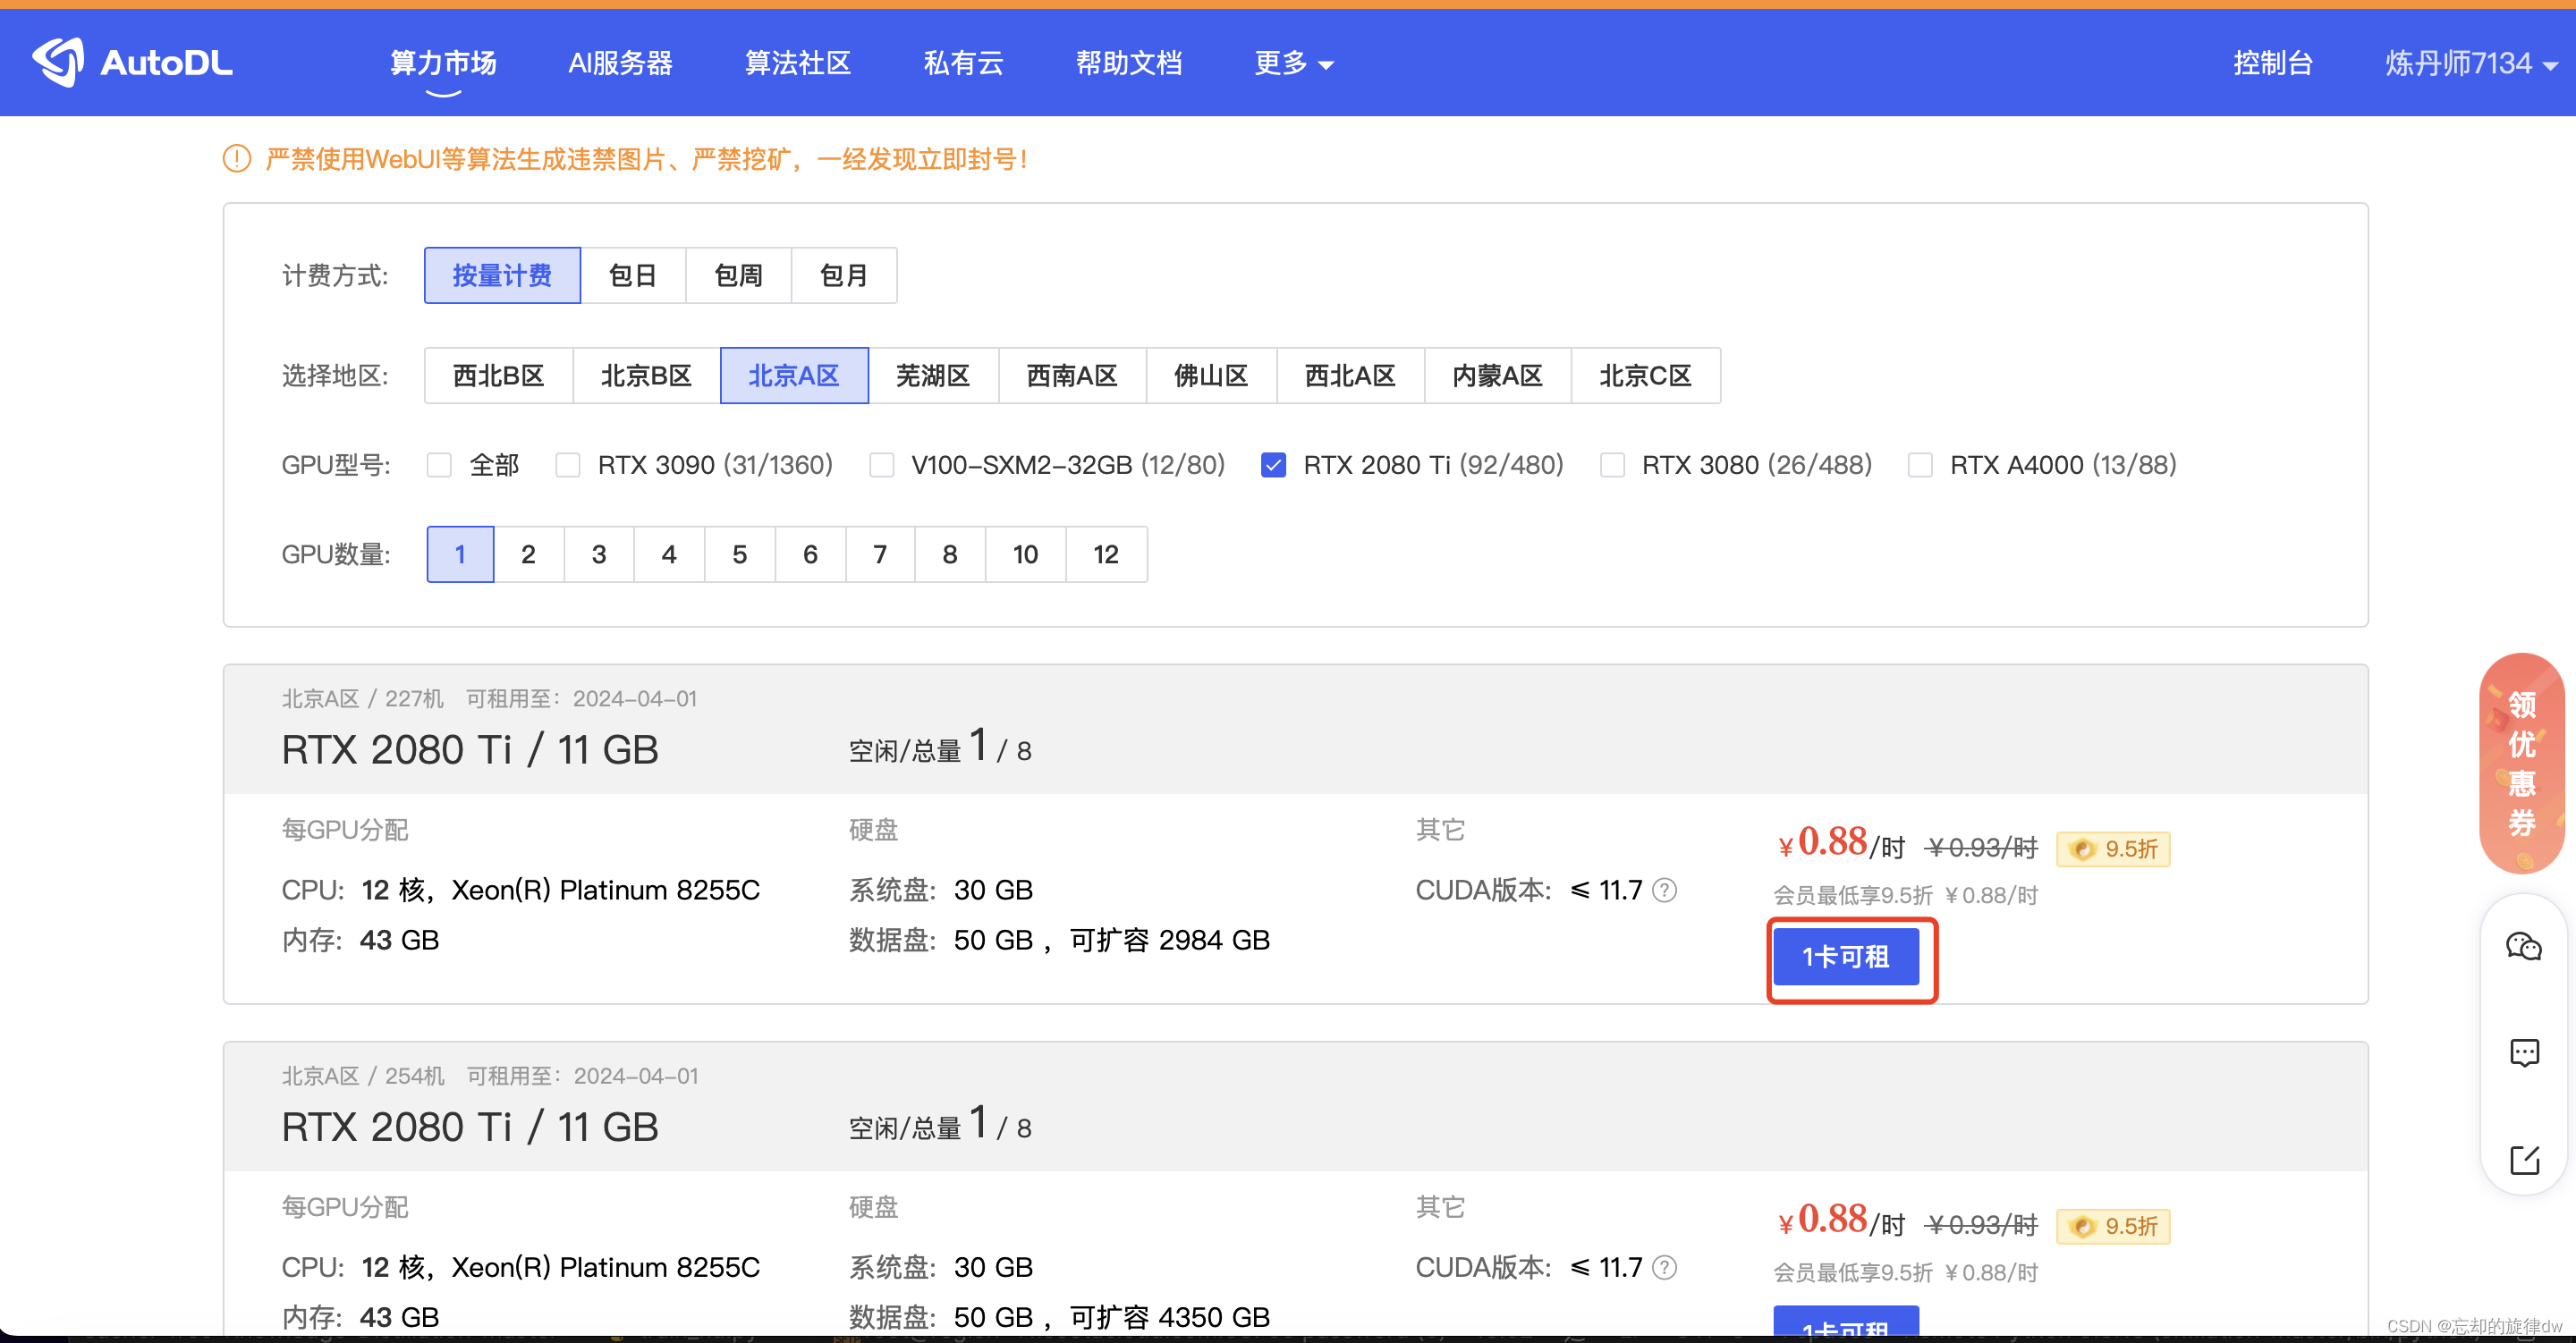Switch to the AI服务器 menu item
Image resolution: width=2576 pixels, height=1343 pixels.
coord(620,62)
